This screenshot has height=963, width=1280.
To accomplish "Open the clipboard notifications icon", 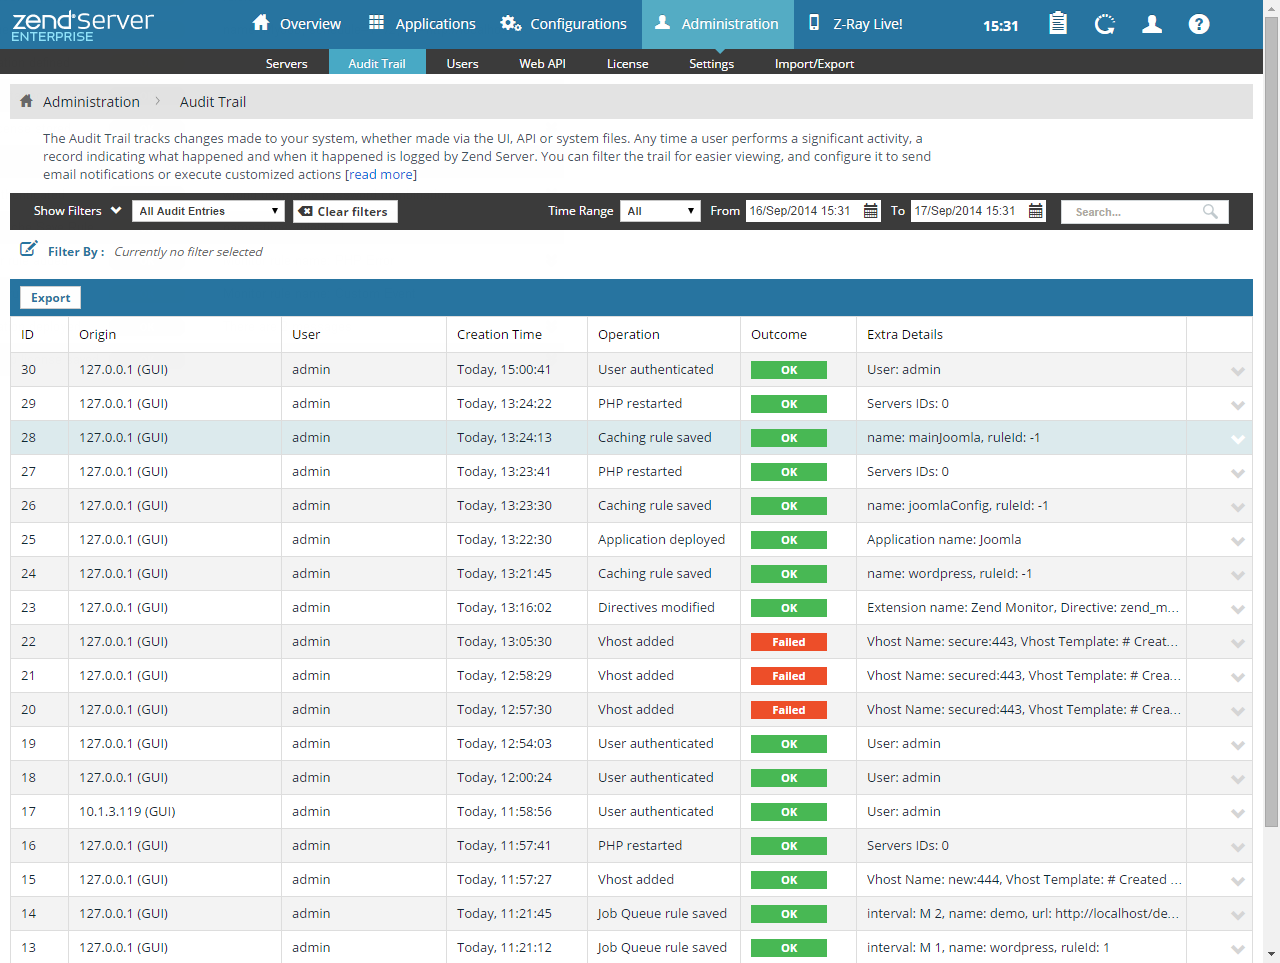I will click(1057, 24).
